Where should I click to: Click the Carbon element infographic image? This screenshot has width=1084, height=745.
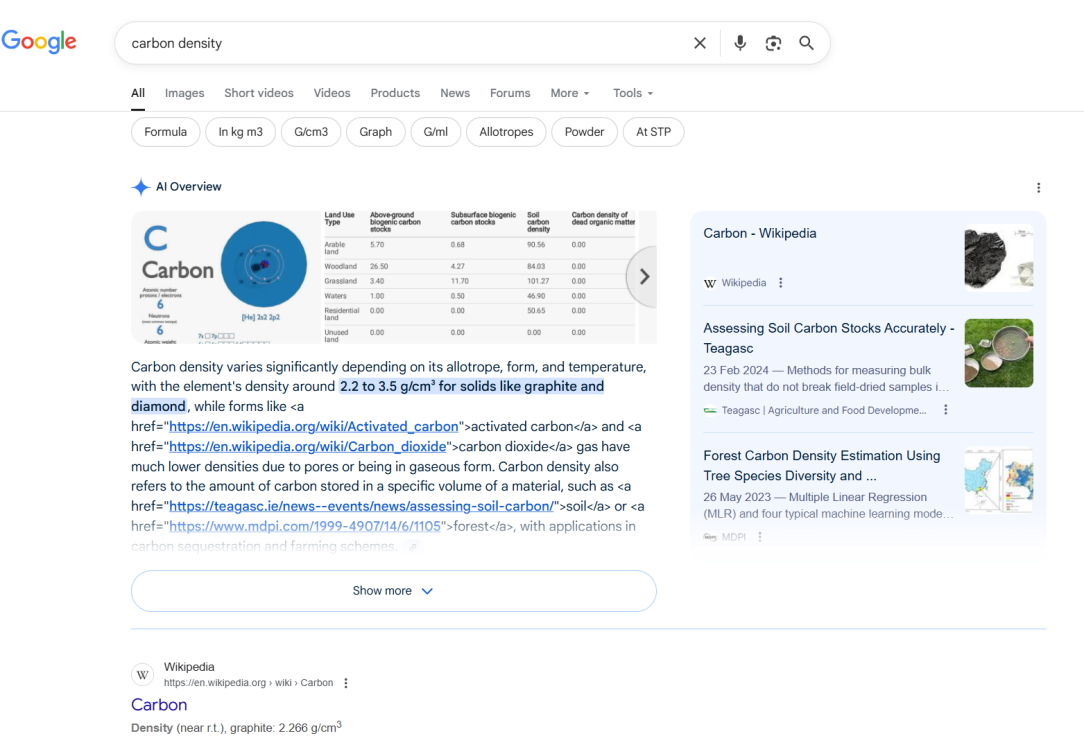225,277
